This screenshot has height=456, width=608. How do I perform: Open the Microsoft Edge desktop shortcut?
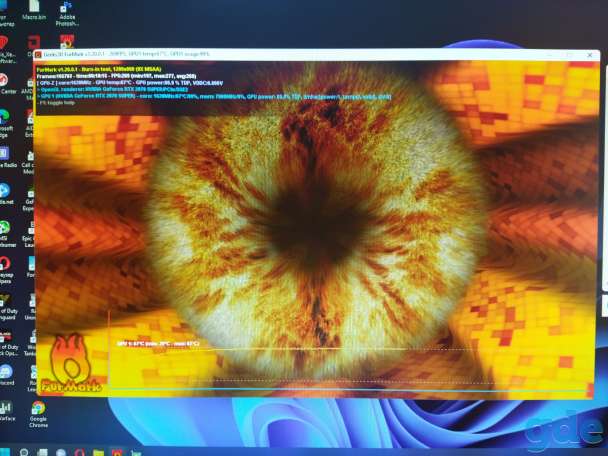tap(7, 124)
